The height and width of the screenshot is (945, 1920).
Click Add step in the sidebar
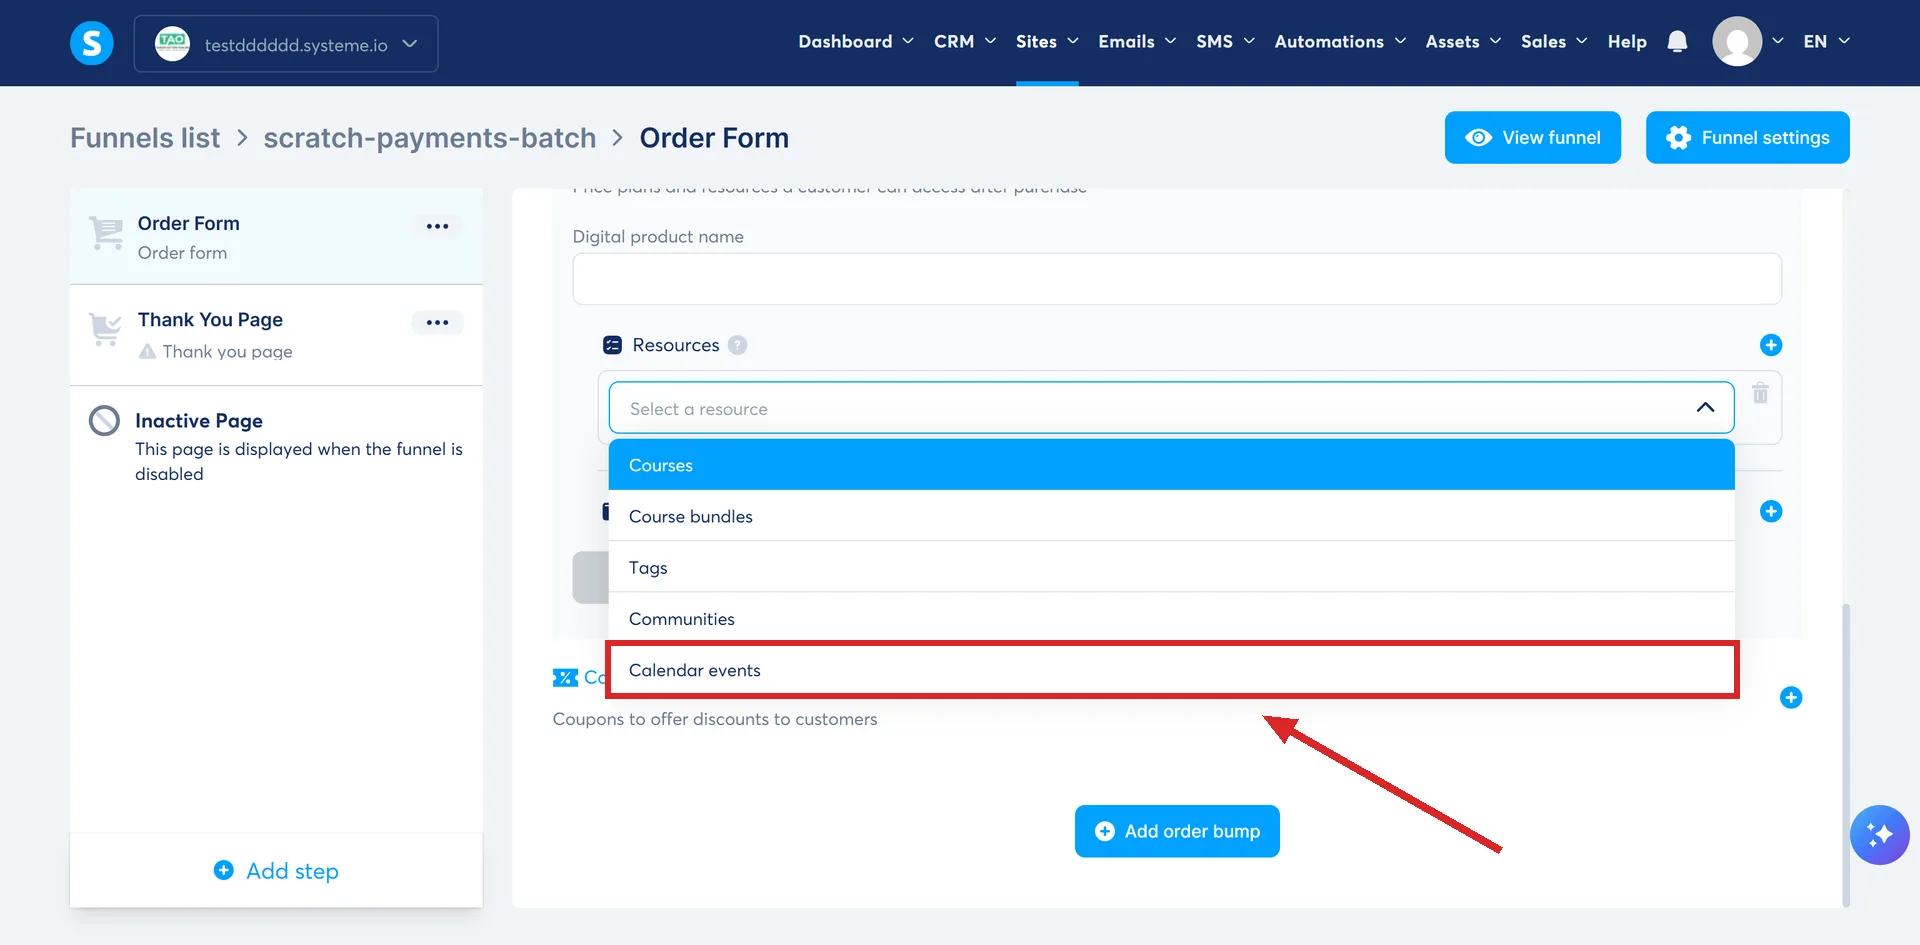coord(276,871)
